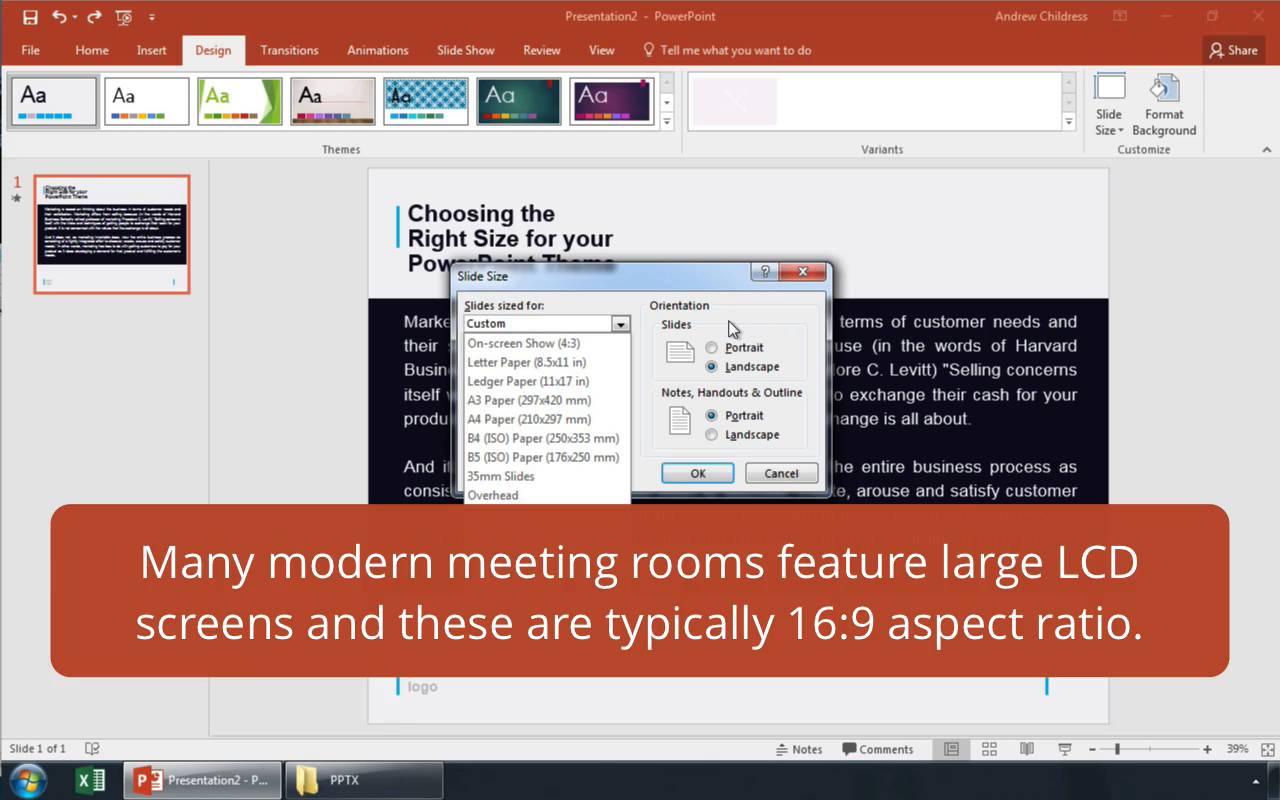Open the Windows Start menu
The width and height of the screenshot is (1280, 800).
point(27,780)
